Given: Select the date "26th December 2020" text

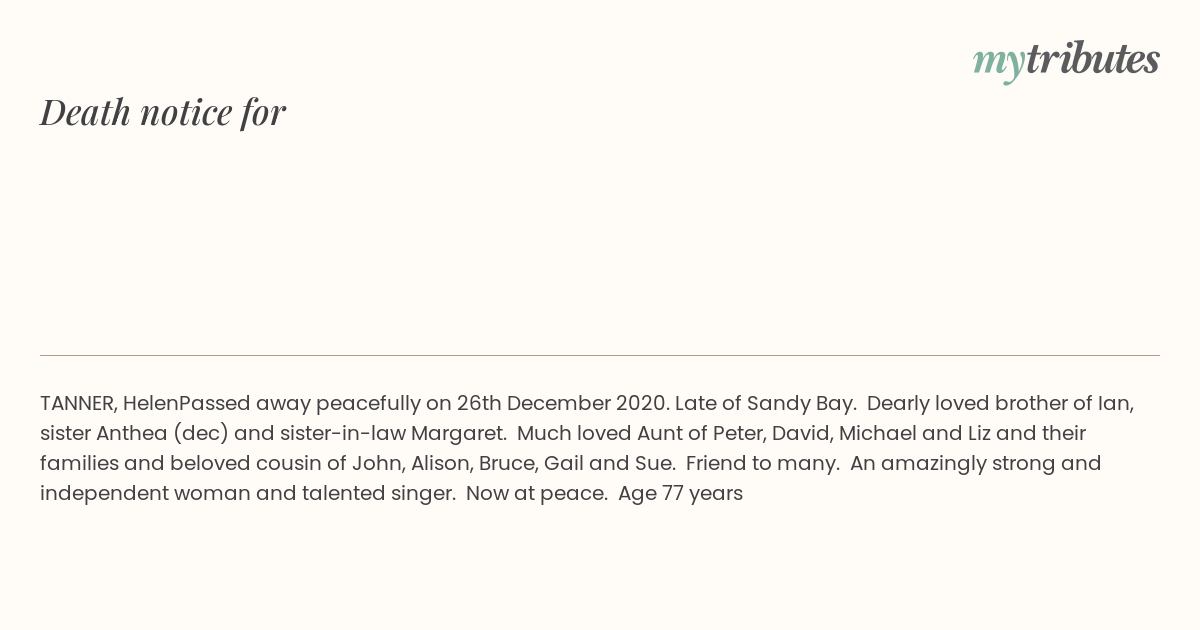Looking at the screenshot, I should pos(561,404).
